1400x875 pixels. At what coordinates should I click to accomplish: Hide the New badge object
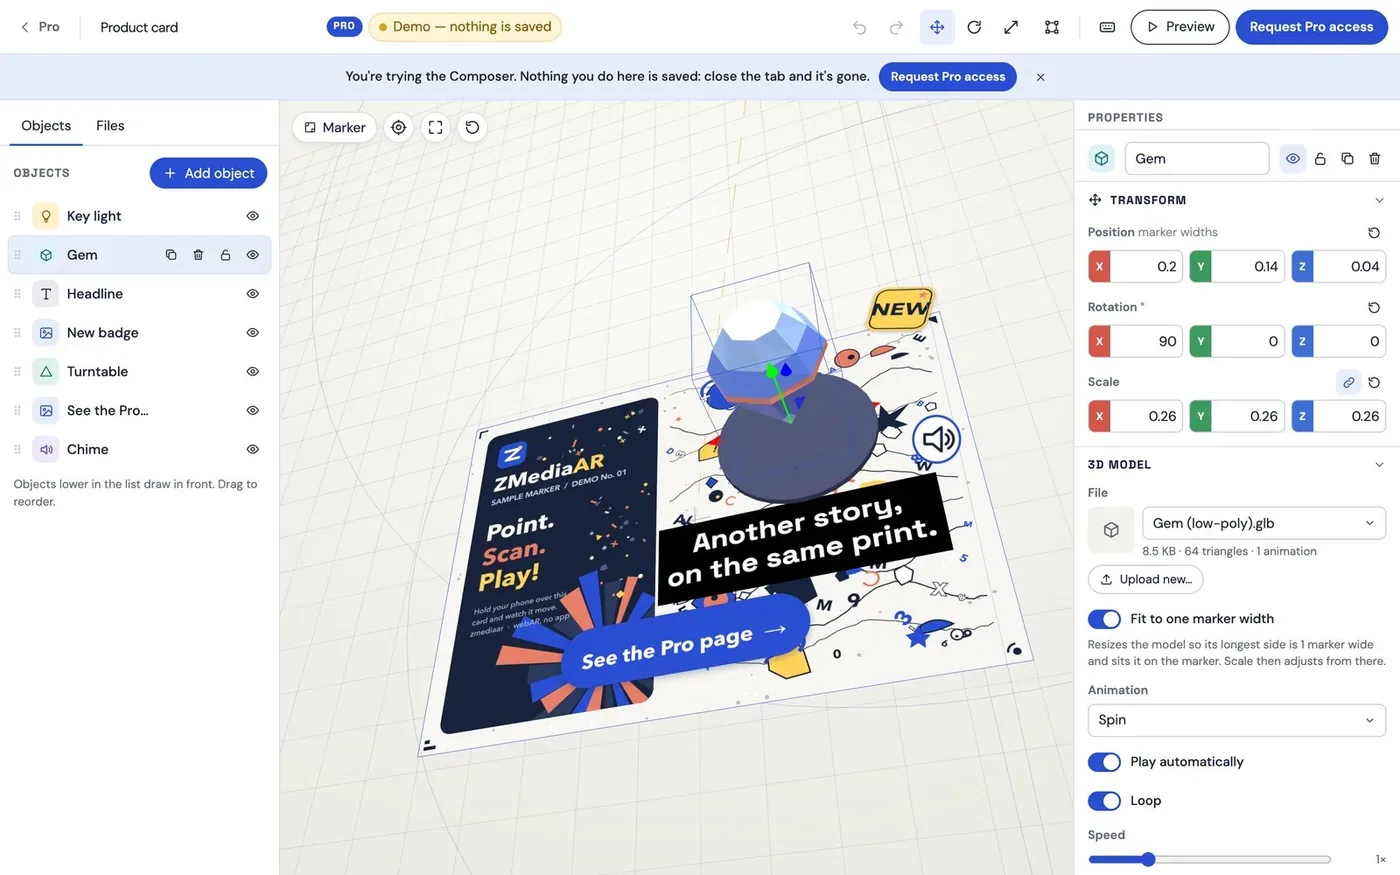pyautogui.click(x=252, y=332)
